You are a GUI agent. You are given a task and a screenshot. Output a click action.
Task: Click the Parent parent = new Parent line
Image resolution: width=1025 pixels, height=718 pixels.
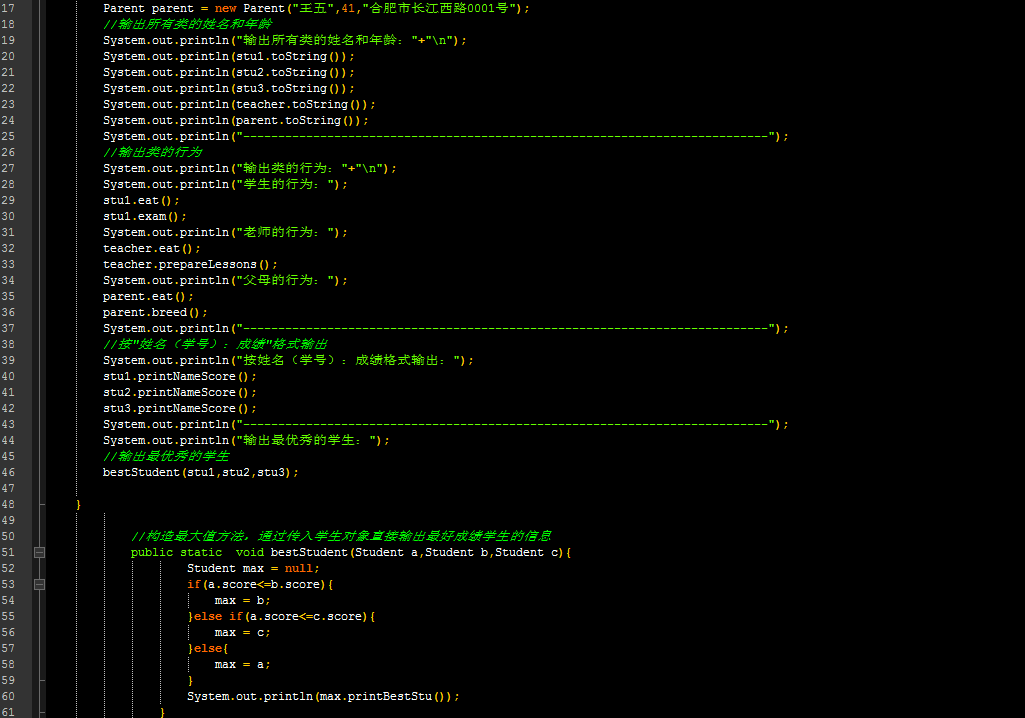(x=316, y=9)
